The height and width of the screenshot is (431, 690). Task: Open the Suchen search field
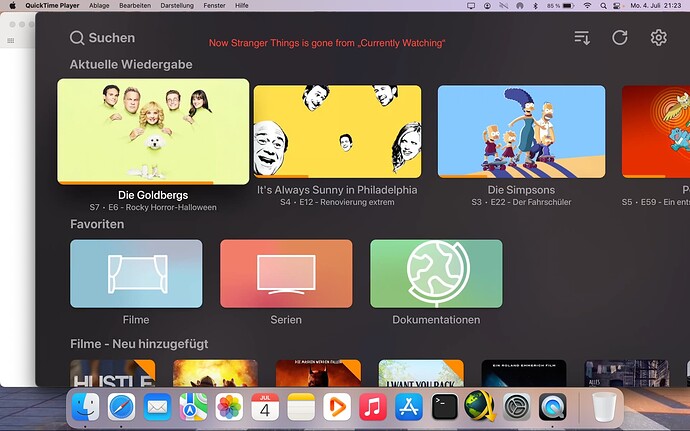(103, 38)
